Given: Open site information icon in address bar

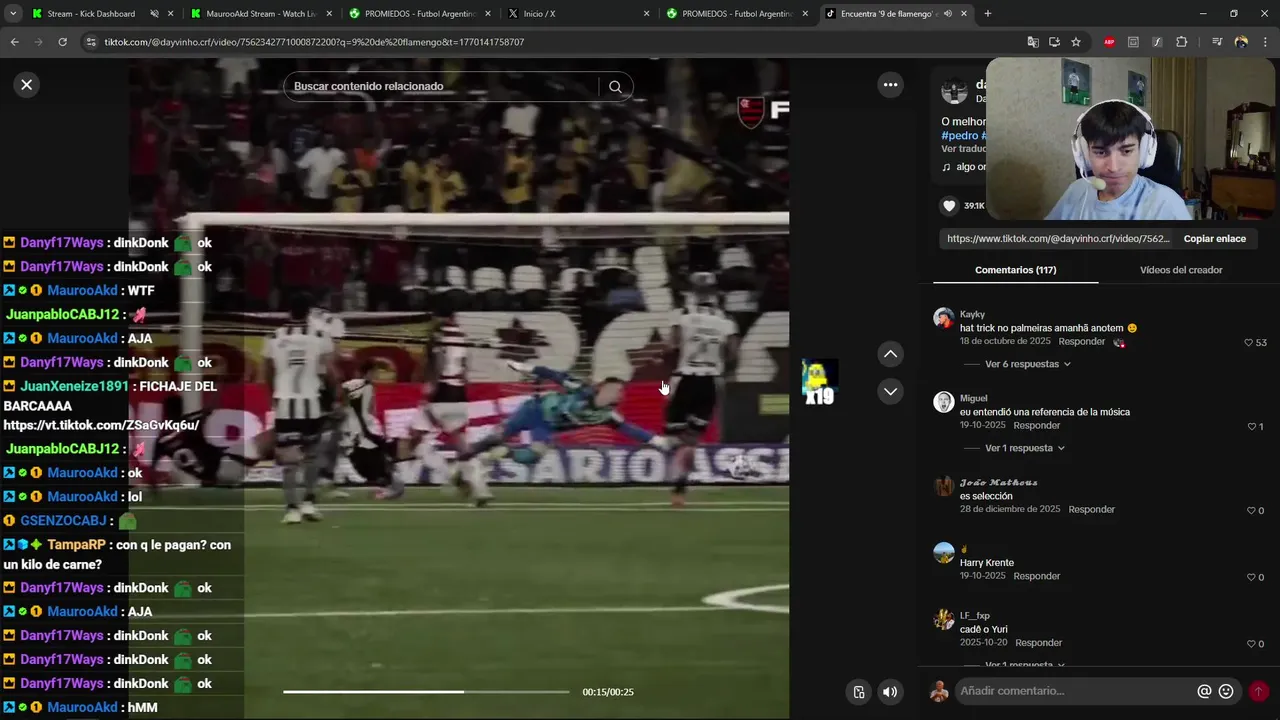Looking at the screenshot, I should point(90,42).
